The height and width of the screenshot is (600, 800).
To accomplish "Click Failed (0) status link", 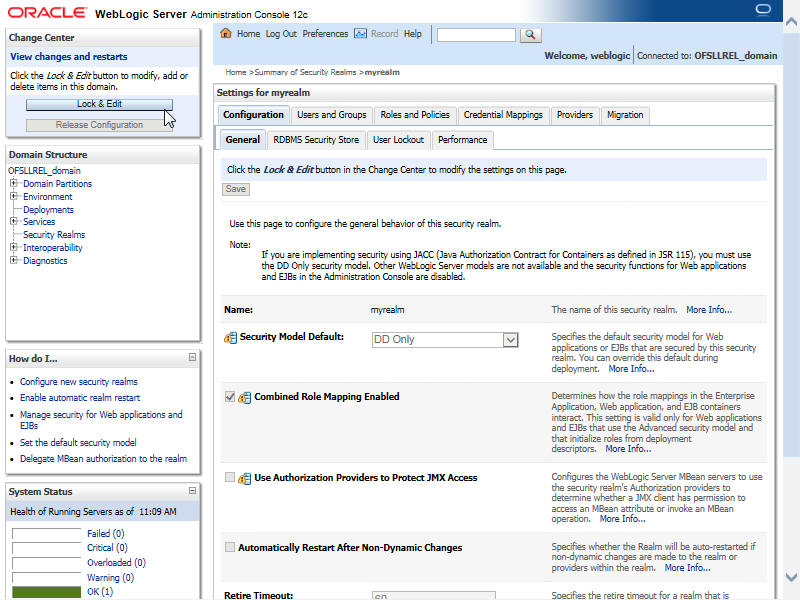I will pos(106,534).
